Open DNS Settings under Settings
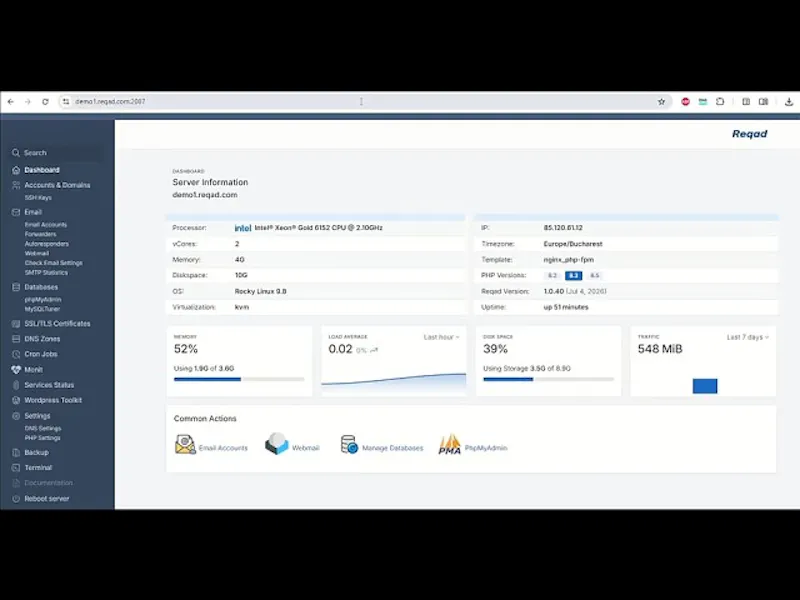Viewport: 800px width, 600px height. coord(43,429)
